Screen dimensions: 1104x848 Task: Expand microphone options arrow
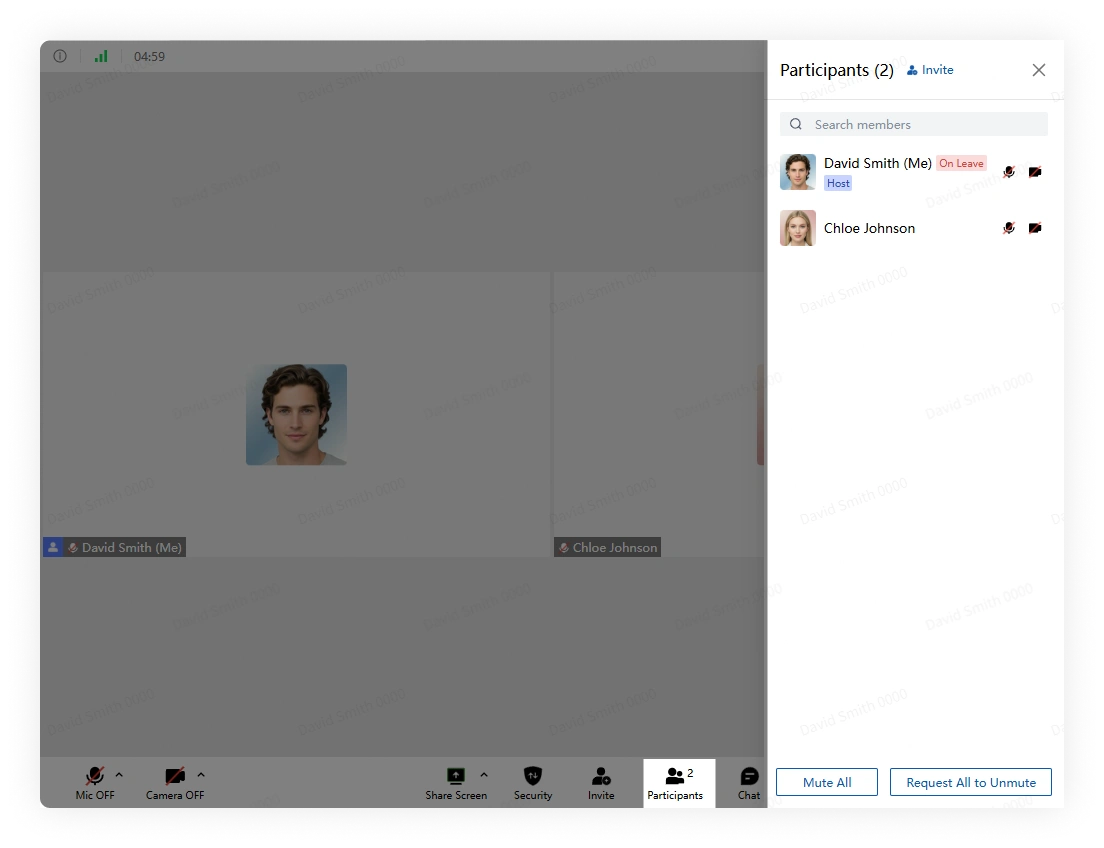point(119,775)
